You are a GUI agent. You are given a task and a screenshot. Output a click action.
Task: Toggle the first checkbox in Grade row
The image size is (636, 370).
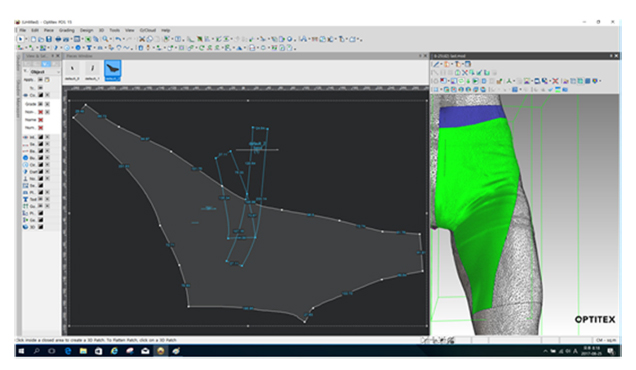(x=40, y=104)
